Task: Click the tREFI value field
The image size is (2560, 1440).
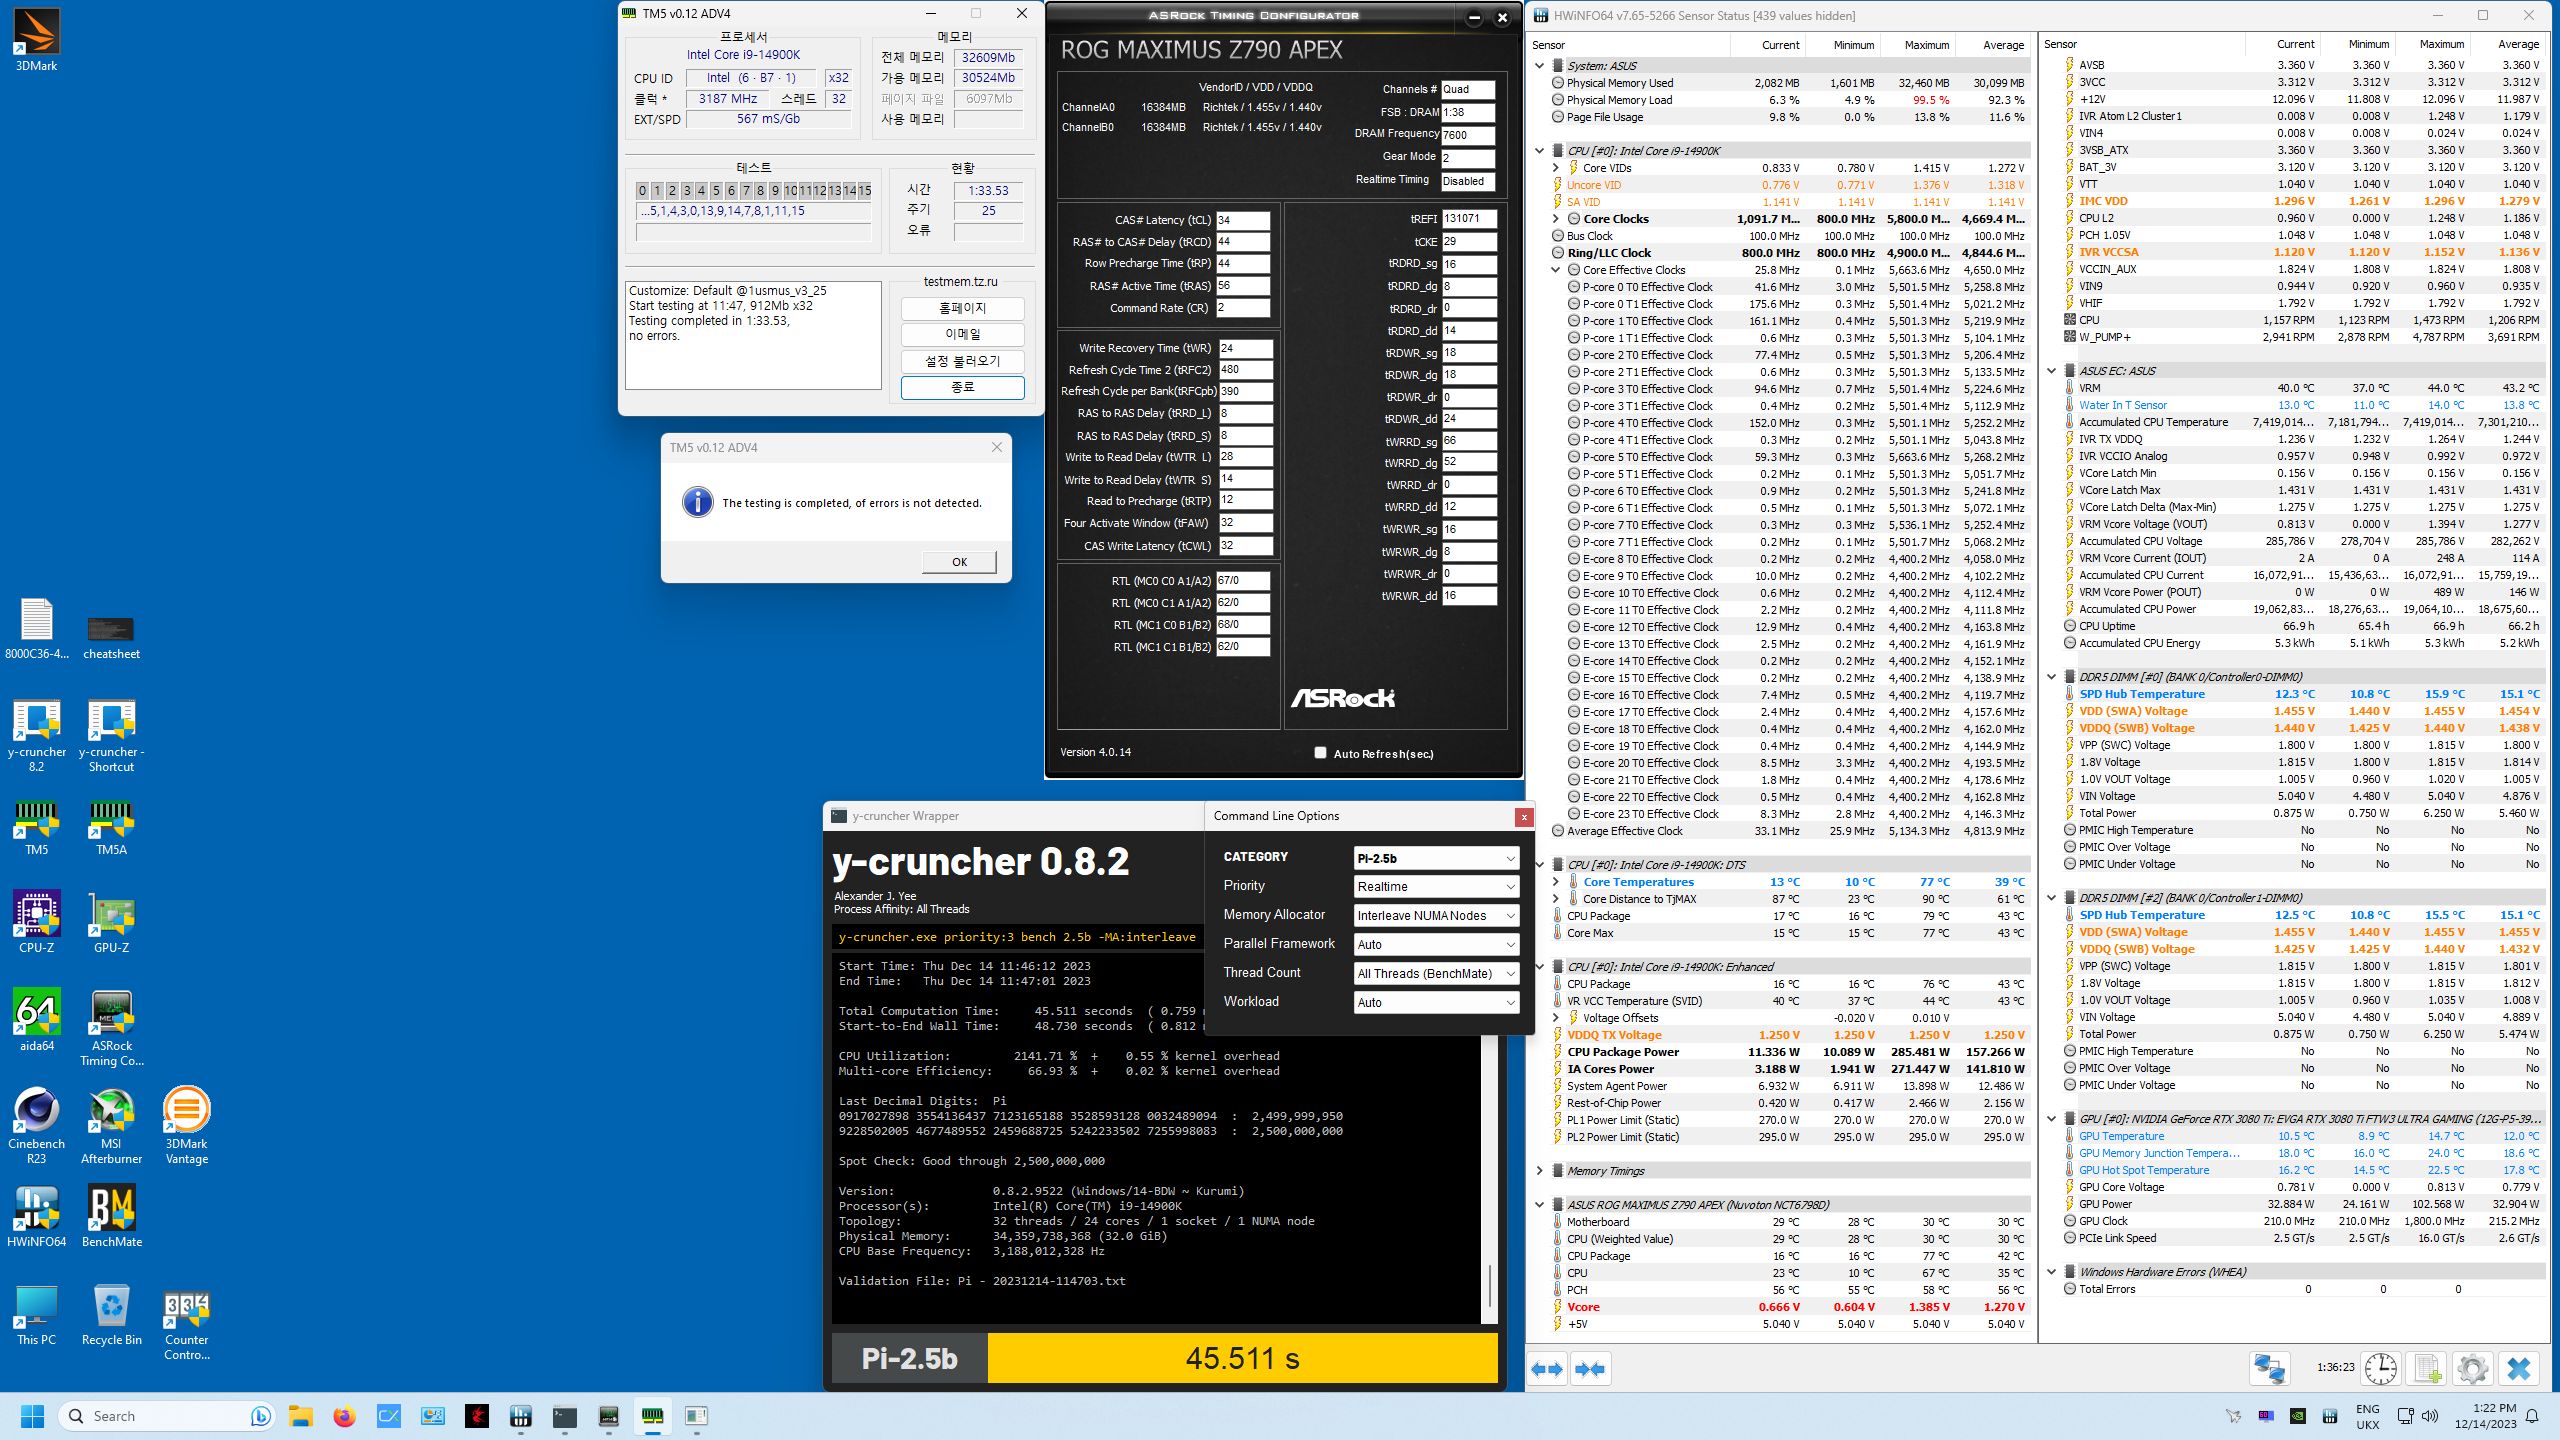Action: [x=1468, y=218]
